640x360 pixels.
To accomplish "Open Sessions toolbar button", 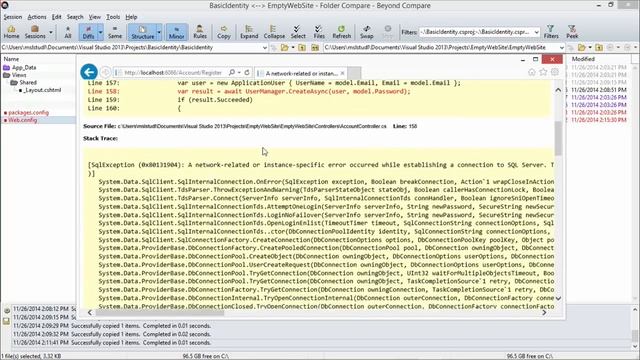I will click(x=35, y=32).
